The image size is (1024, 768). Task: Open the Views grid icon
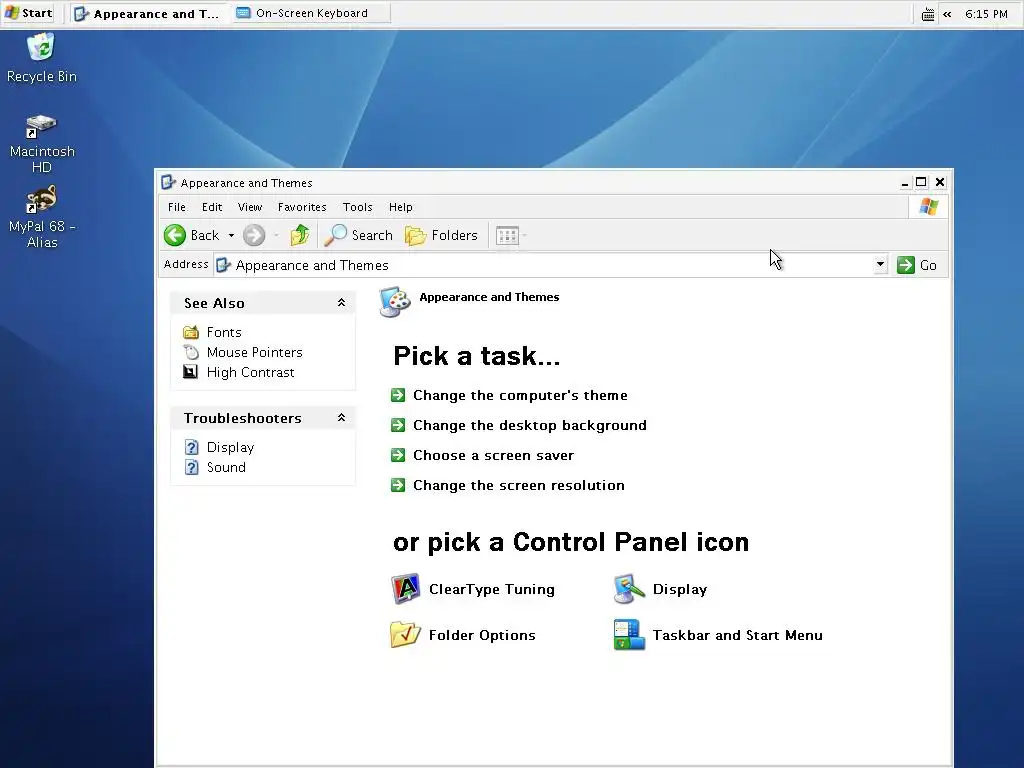pos(507,235)
